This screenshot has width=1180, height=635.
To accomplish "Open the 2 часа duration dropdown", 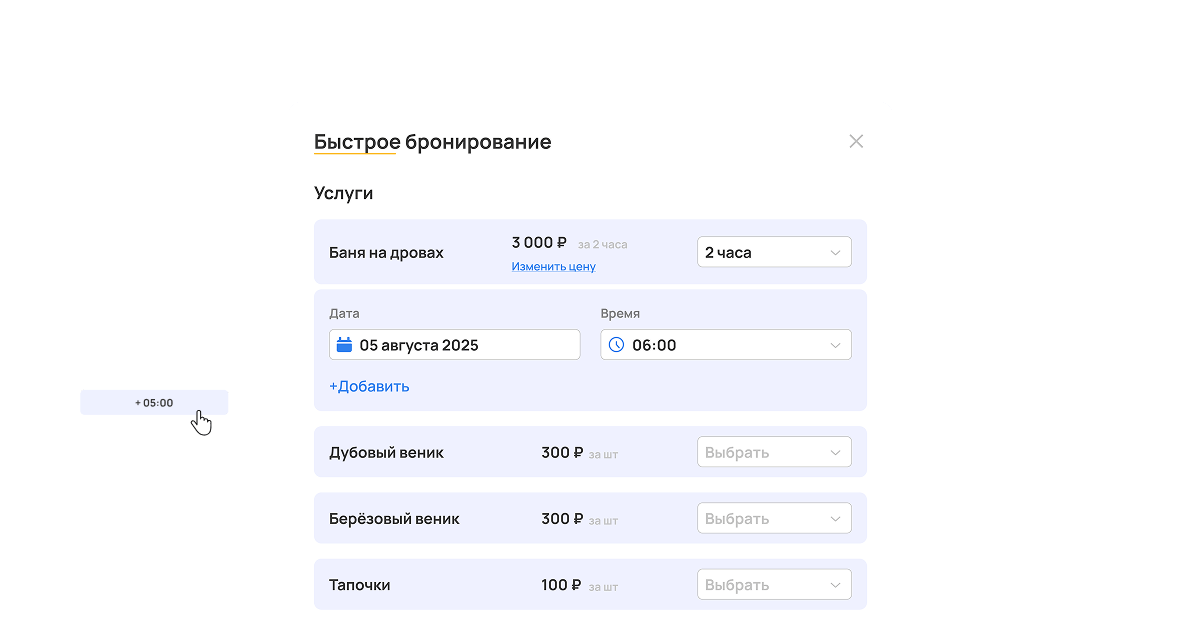I will coord(774,252).
